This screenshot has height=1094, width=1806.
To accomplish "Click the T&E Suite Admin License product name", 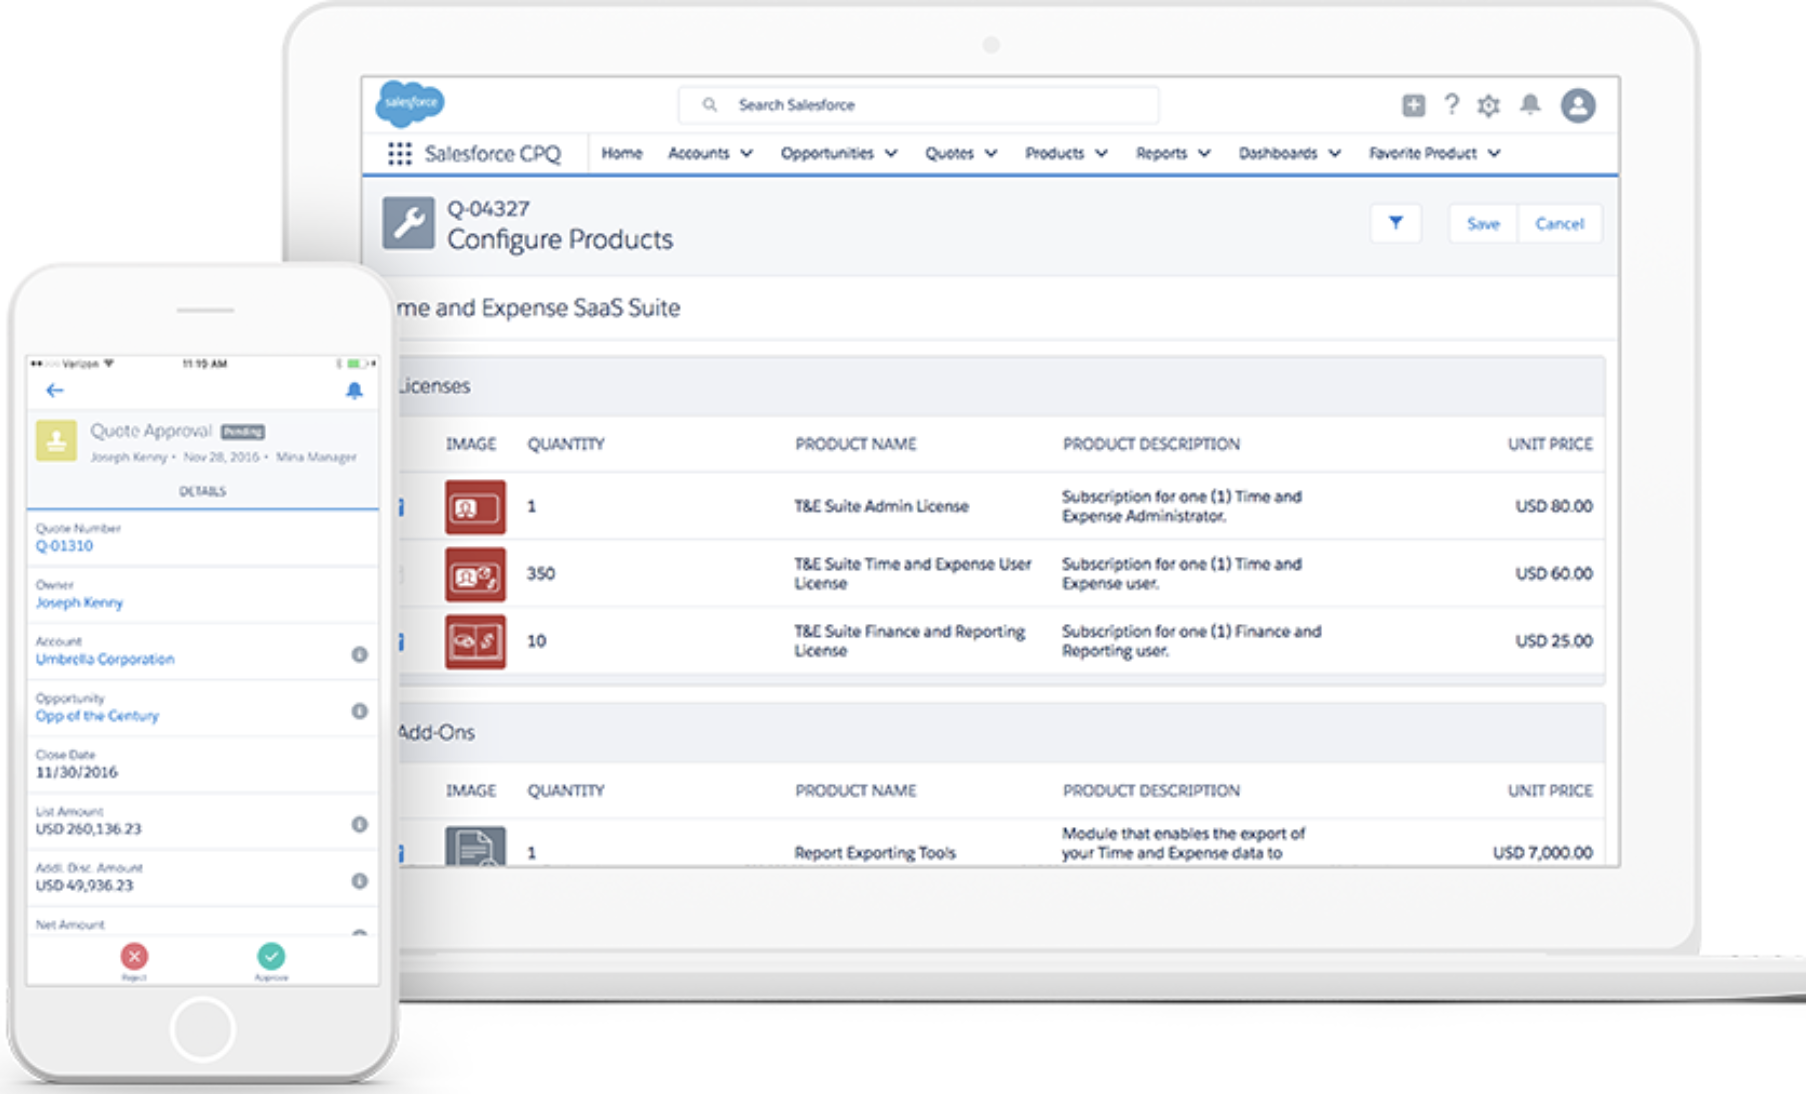I will tap(881, 507).
